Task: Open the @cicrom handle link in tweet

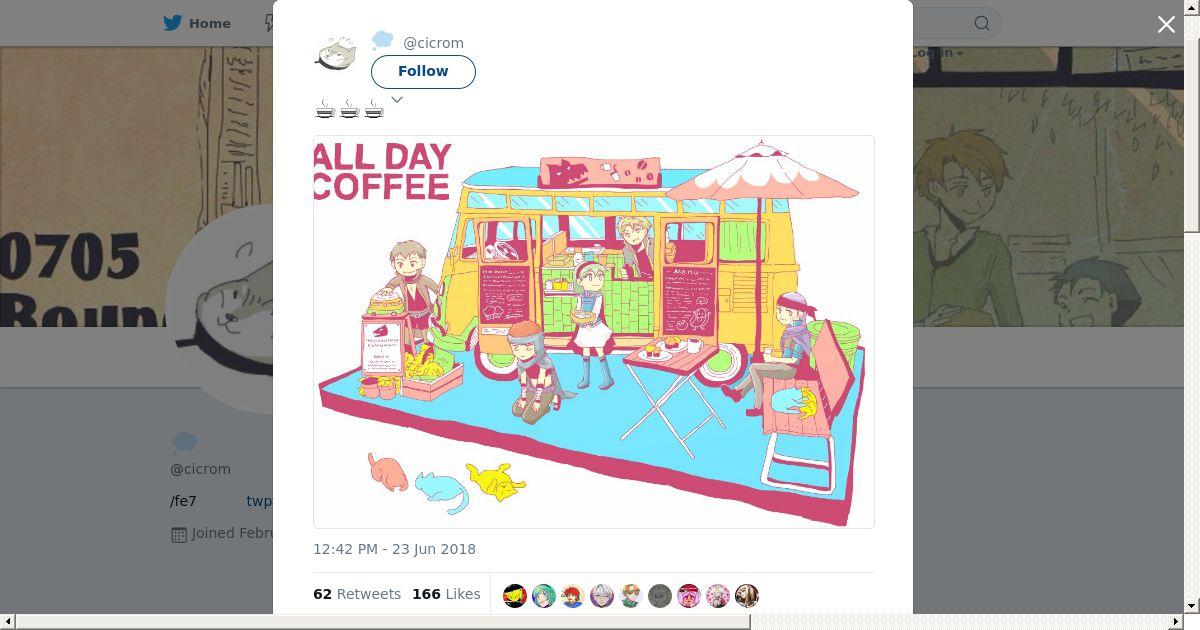Action: [x=433, y=43]
